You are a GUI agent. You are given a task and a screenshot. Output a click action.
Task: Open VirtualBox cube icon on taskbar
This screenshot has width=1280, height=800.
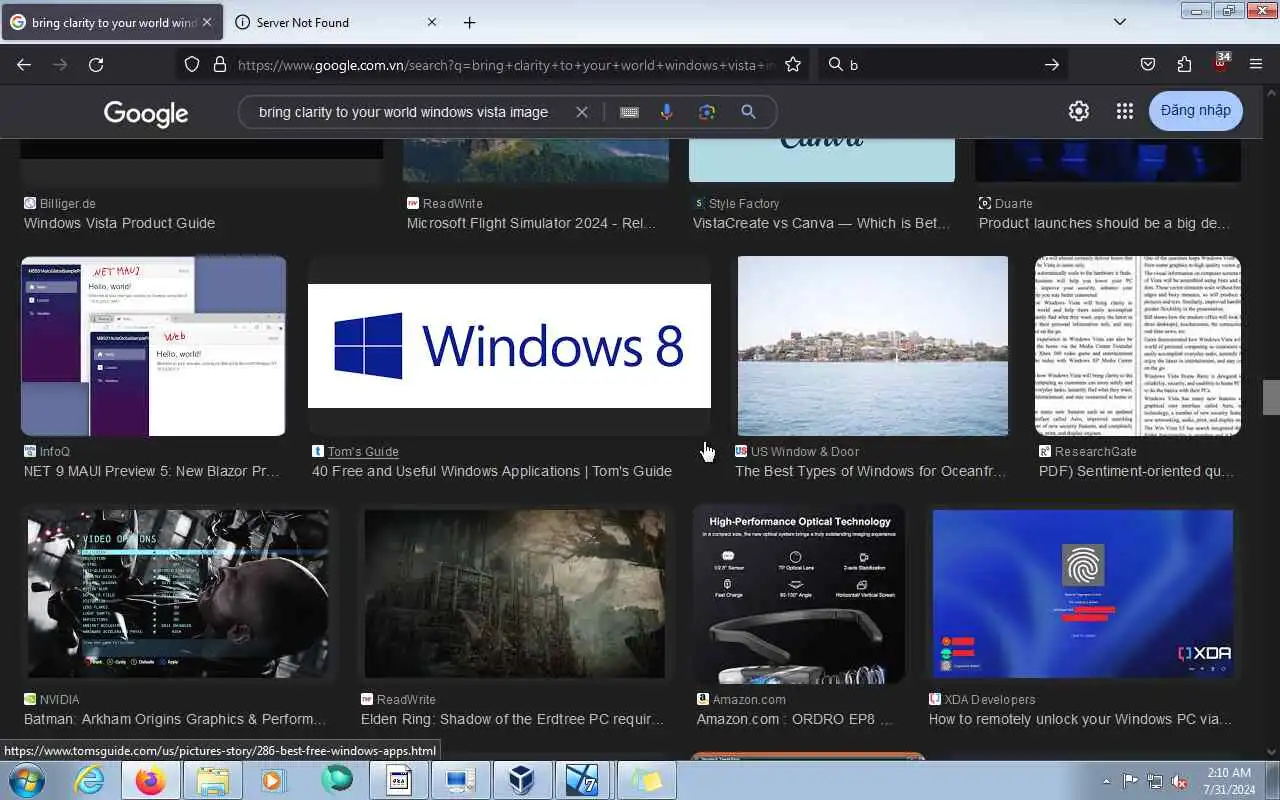pyautogui.click(x=522, y=780)
